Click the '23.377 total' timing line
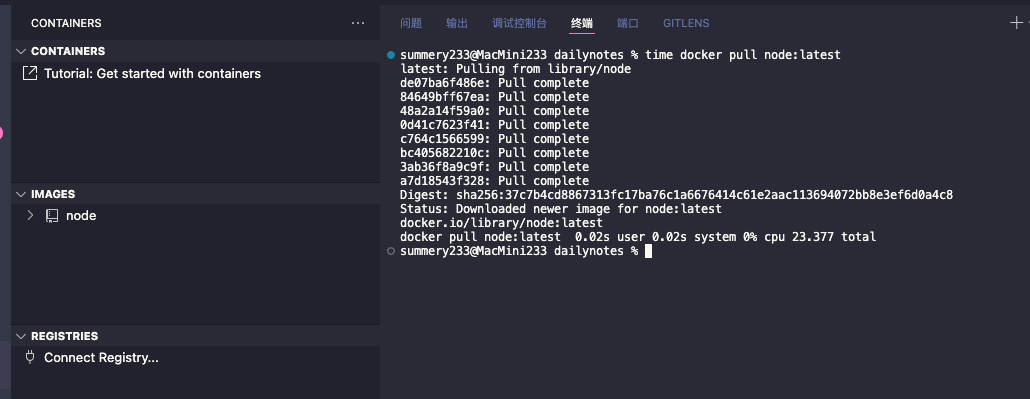 [638, 237]
